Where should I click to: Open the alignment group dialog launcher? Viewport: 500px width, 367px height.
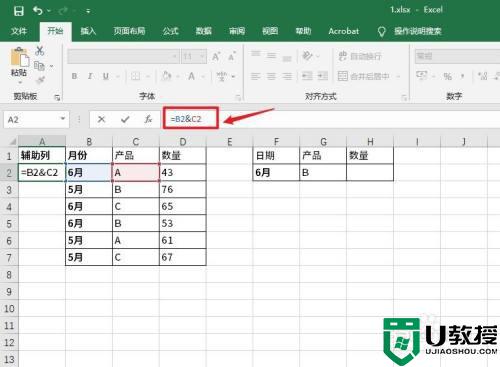[404, 97]
